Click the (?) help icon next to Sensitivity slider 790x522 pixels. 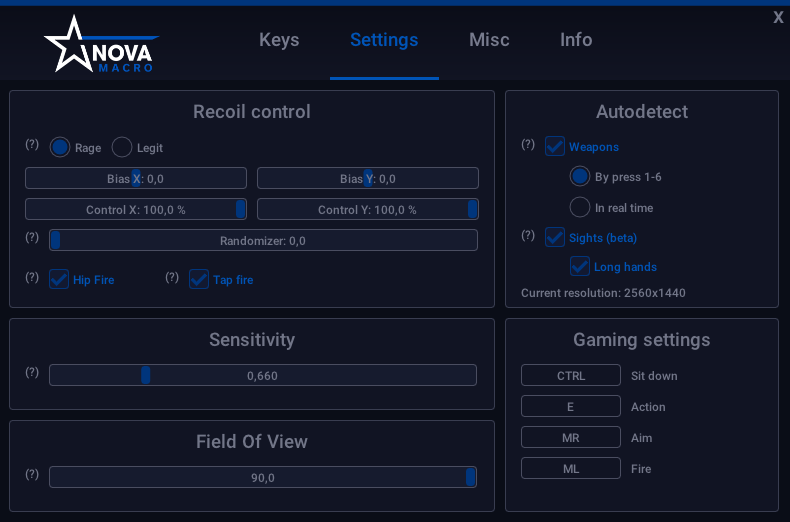click(x=32, y=372)
